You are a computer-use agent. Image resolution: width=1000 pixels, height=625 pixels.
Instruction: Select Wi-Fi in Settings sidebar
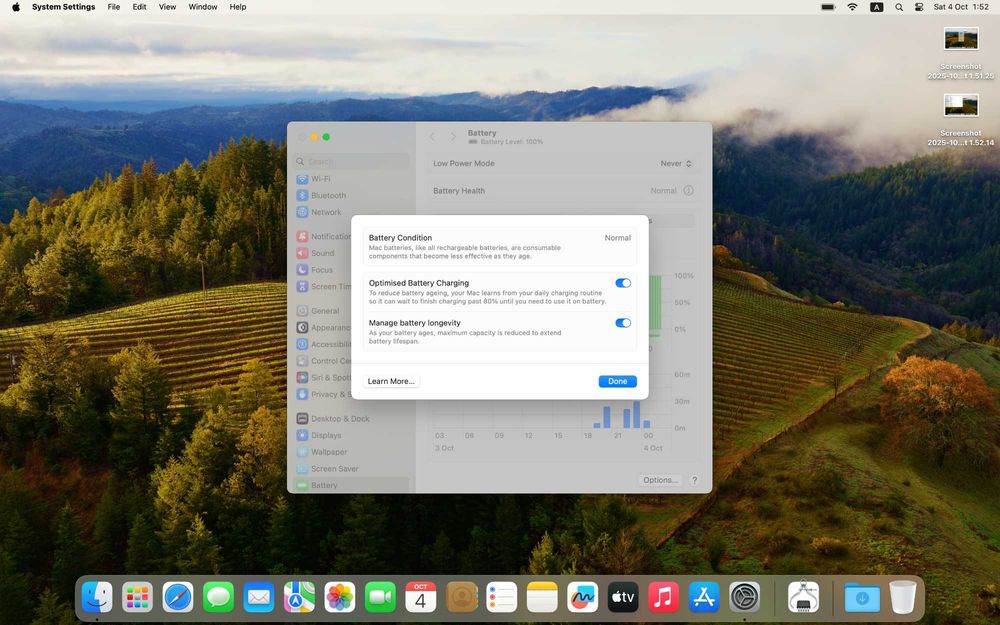[351, 179]
